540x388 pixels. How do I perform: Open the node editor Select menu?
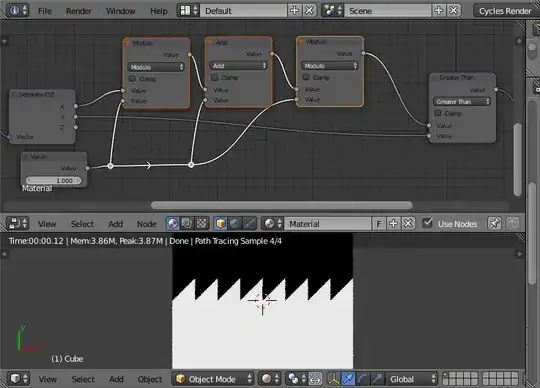(x=82, y=224)
